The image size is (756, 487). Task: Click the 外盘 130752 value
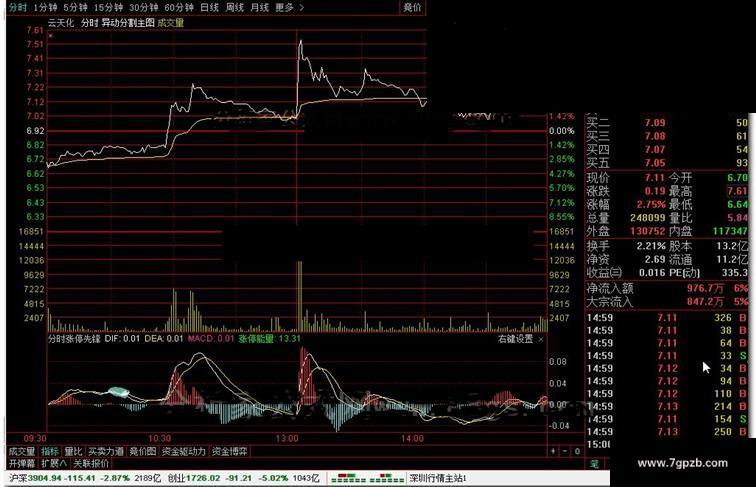pyautogui.click(x=648, y=231)
